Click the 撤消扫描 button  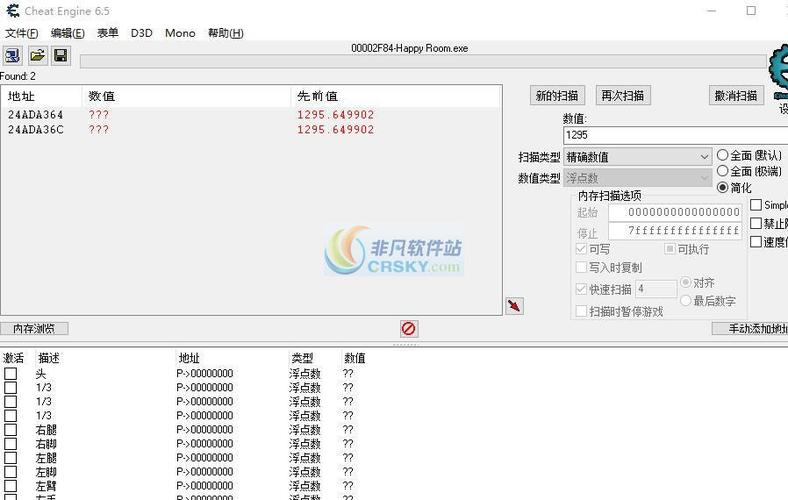point(736,95)
